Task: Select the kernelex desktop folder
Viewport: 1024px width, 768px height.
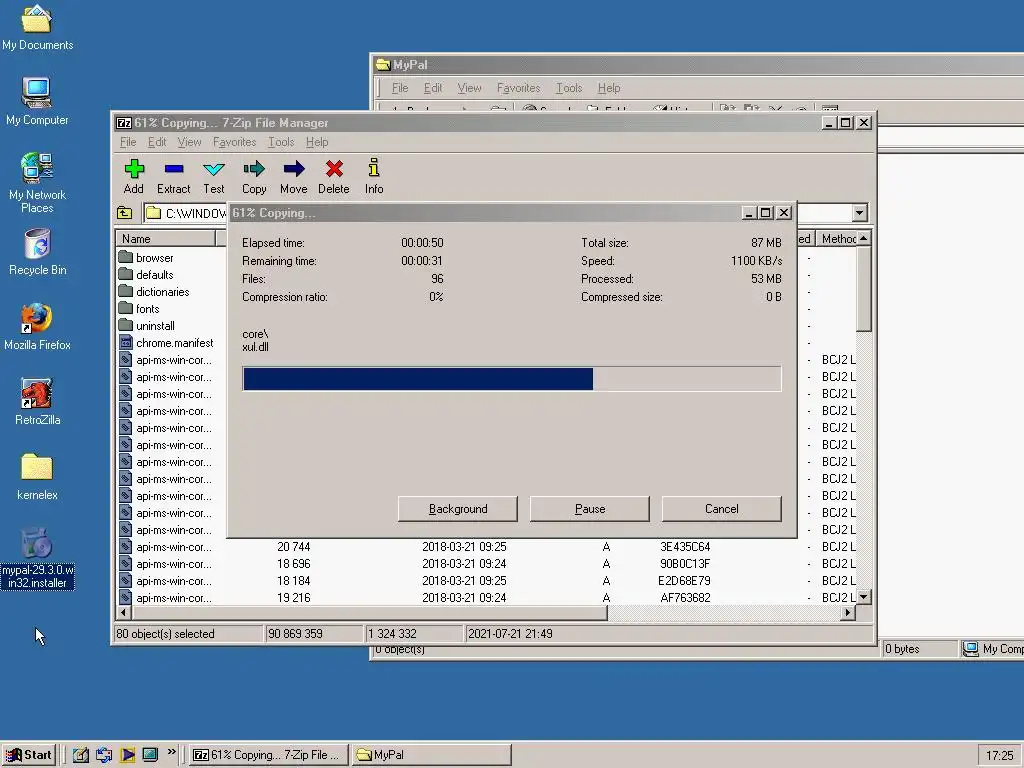Action: click(37, 477)
